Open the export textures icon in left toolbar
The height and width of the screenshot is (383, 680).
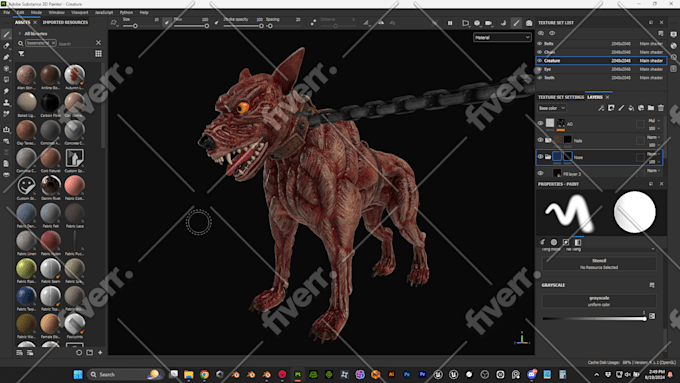(6, 130)
